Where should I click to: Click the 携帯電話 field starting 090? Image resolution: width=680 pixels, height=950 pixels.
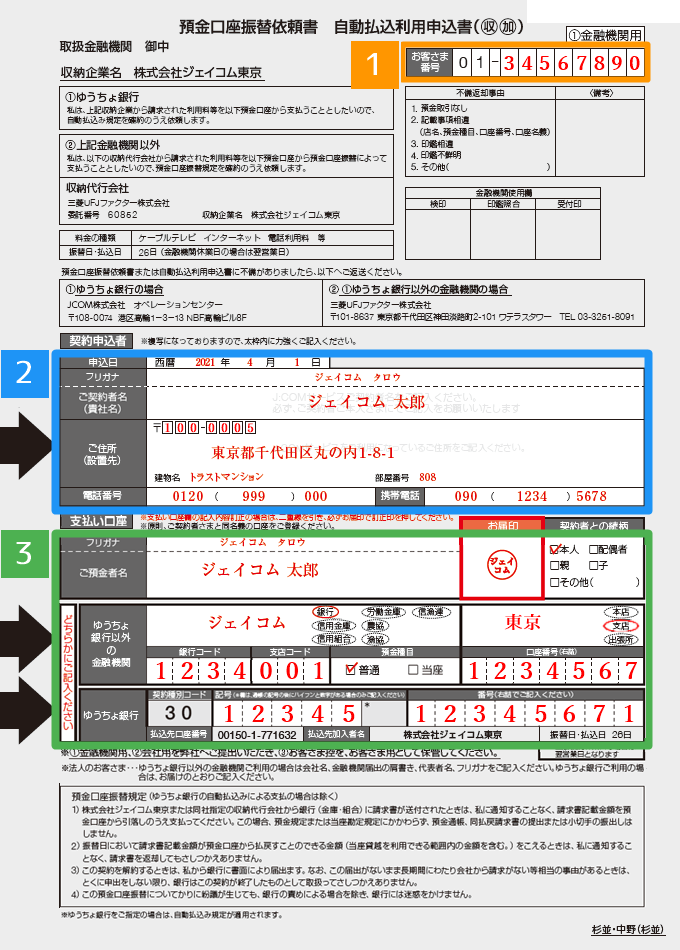point(534,496)
